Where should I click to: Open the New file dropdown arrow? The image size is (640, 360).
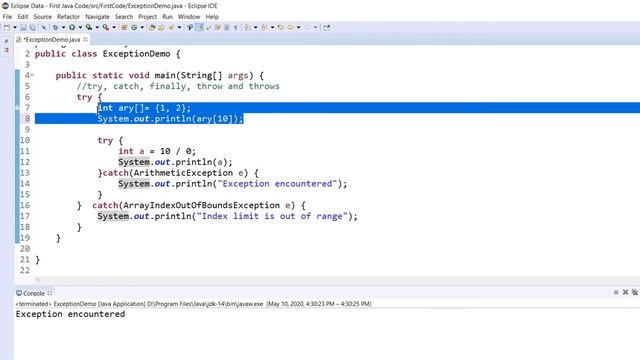pyautogui.click(x=15, y=27)
